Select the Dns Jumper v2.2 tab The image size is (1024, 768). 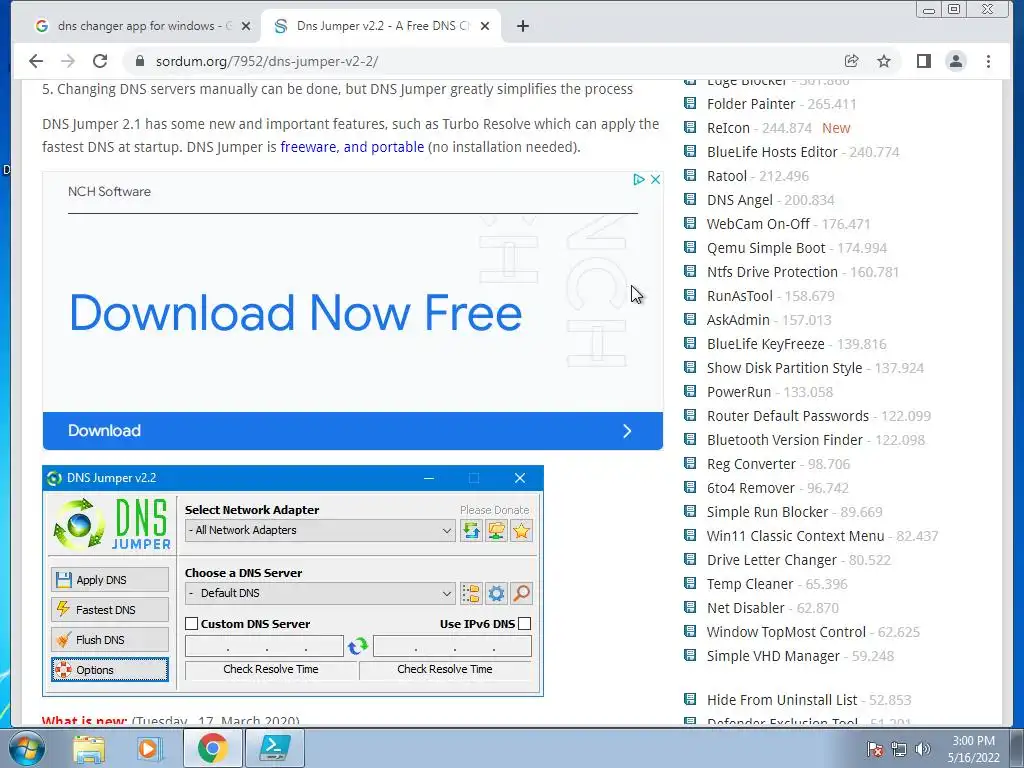(x=381, y=26)
